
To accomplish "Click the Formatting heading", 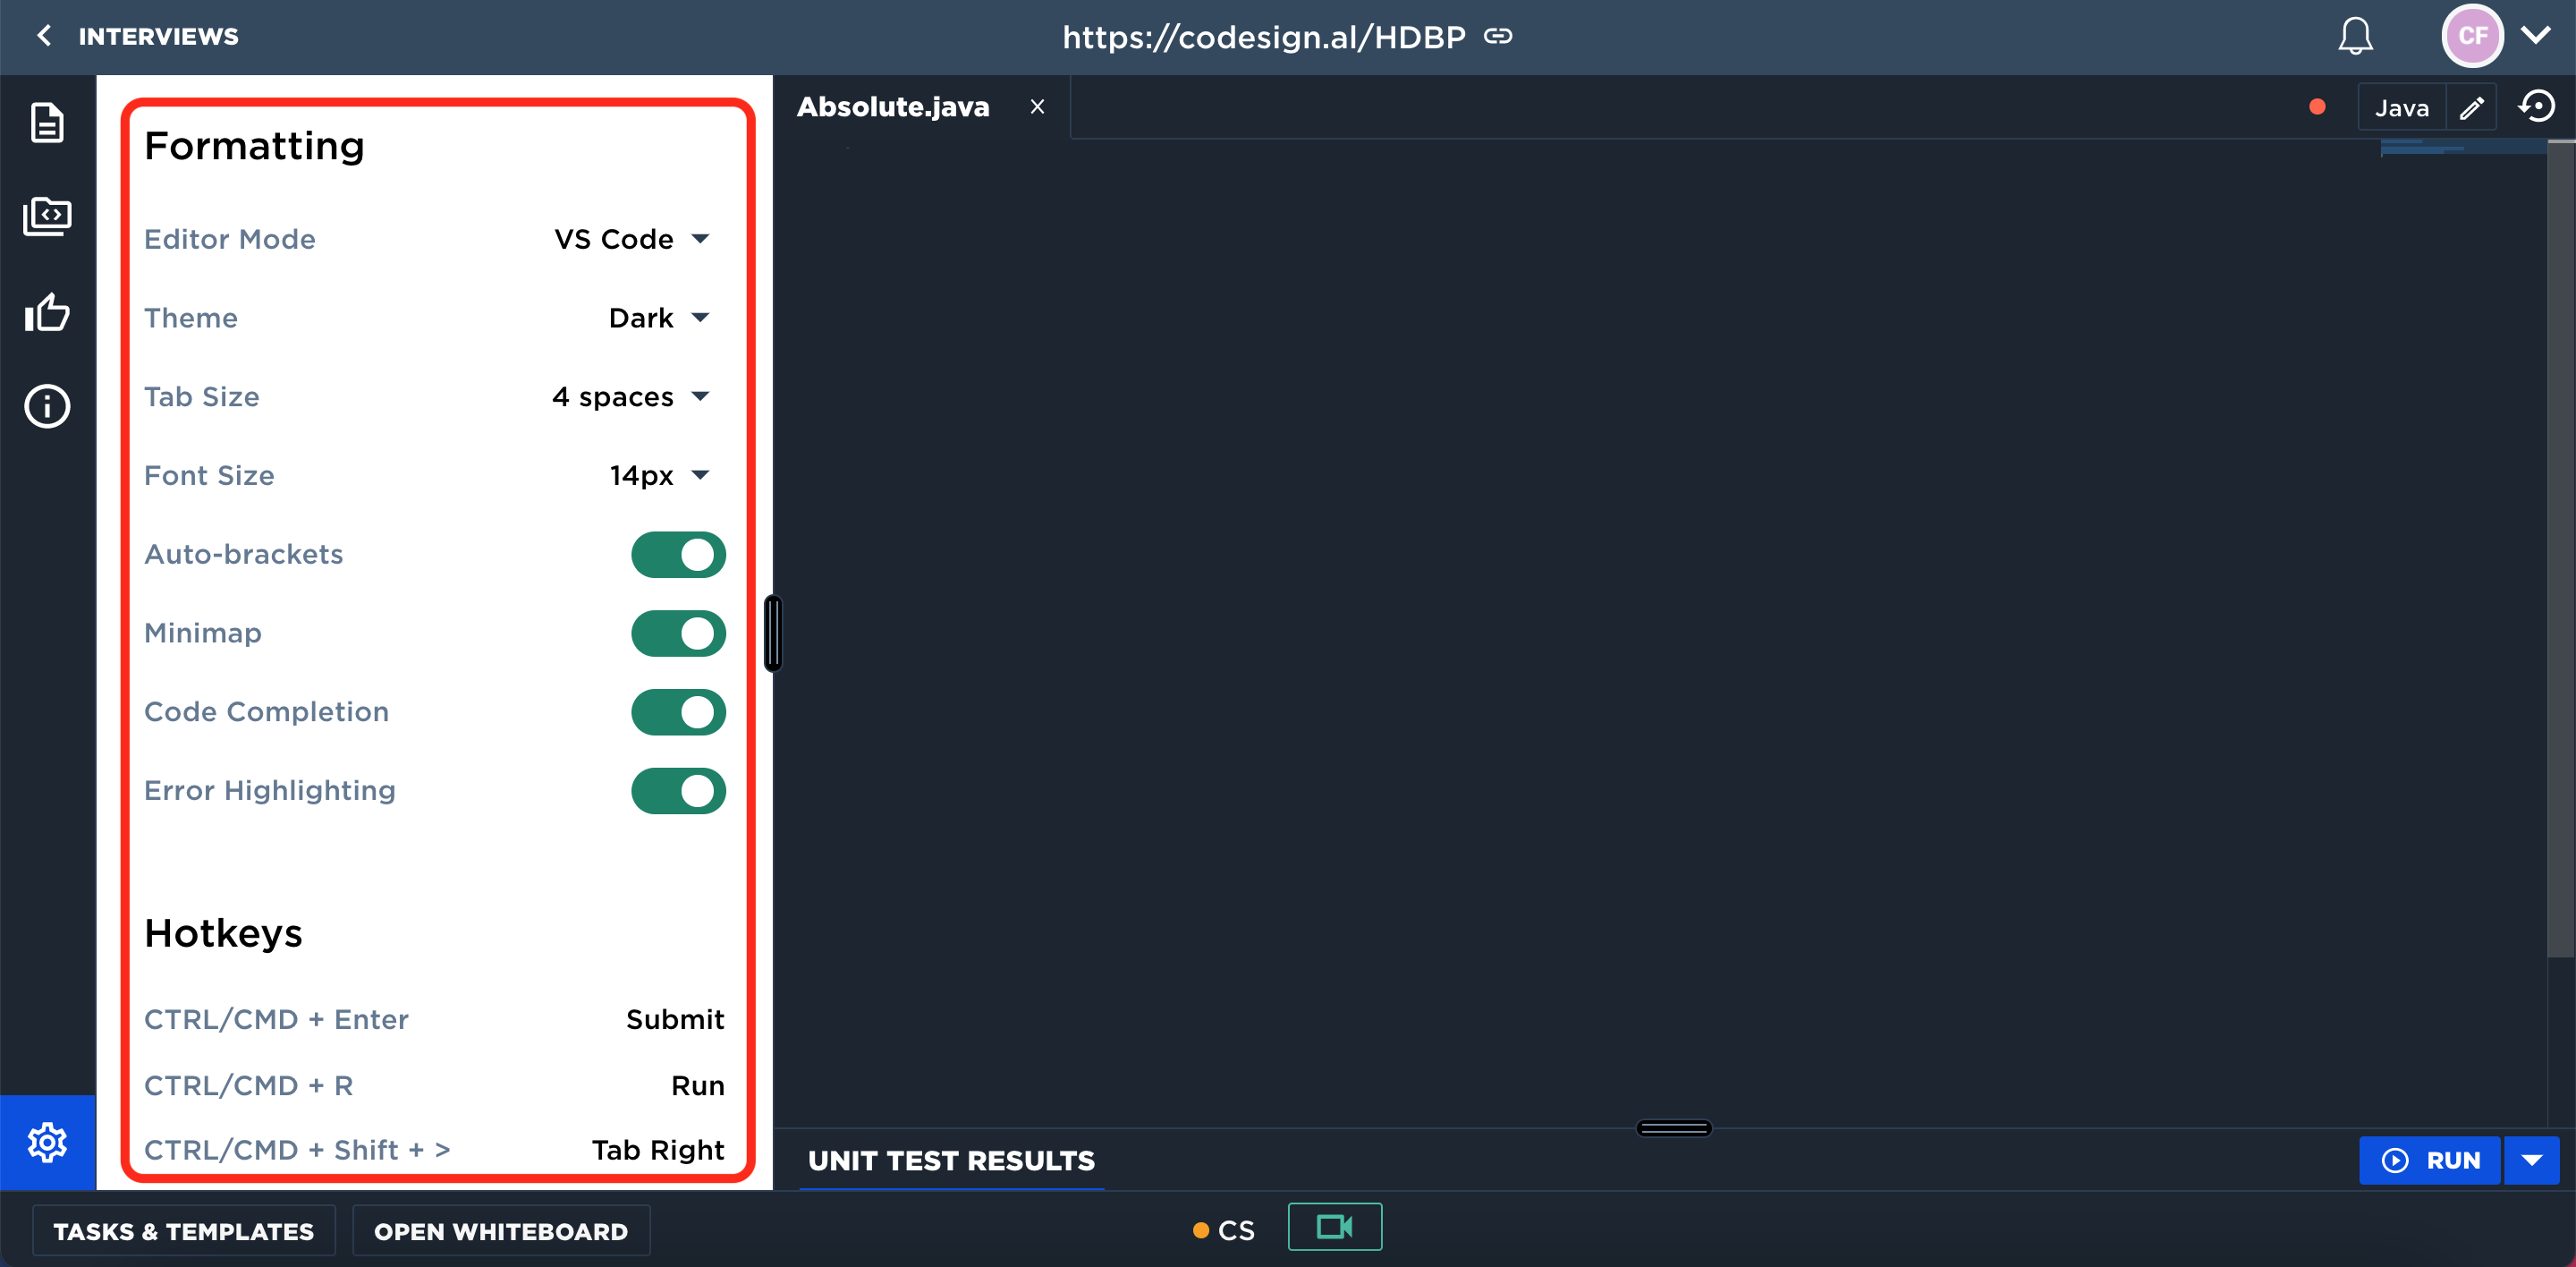I will pos(254,146).
